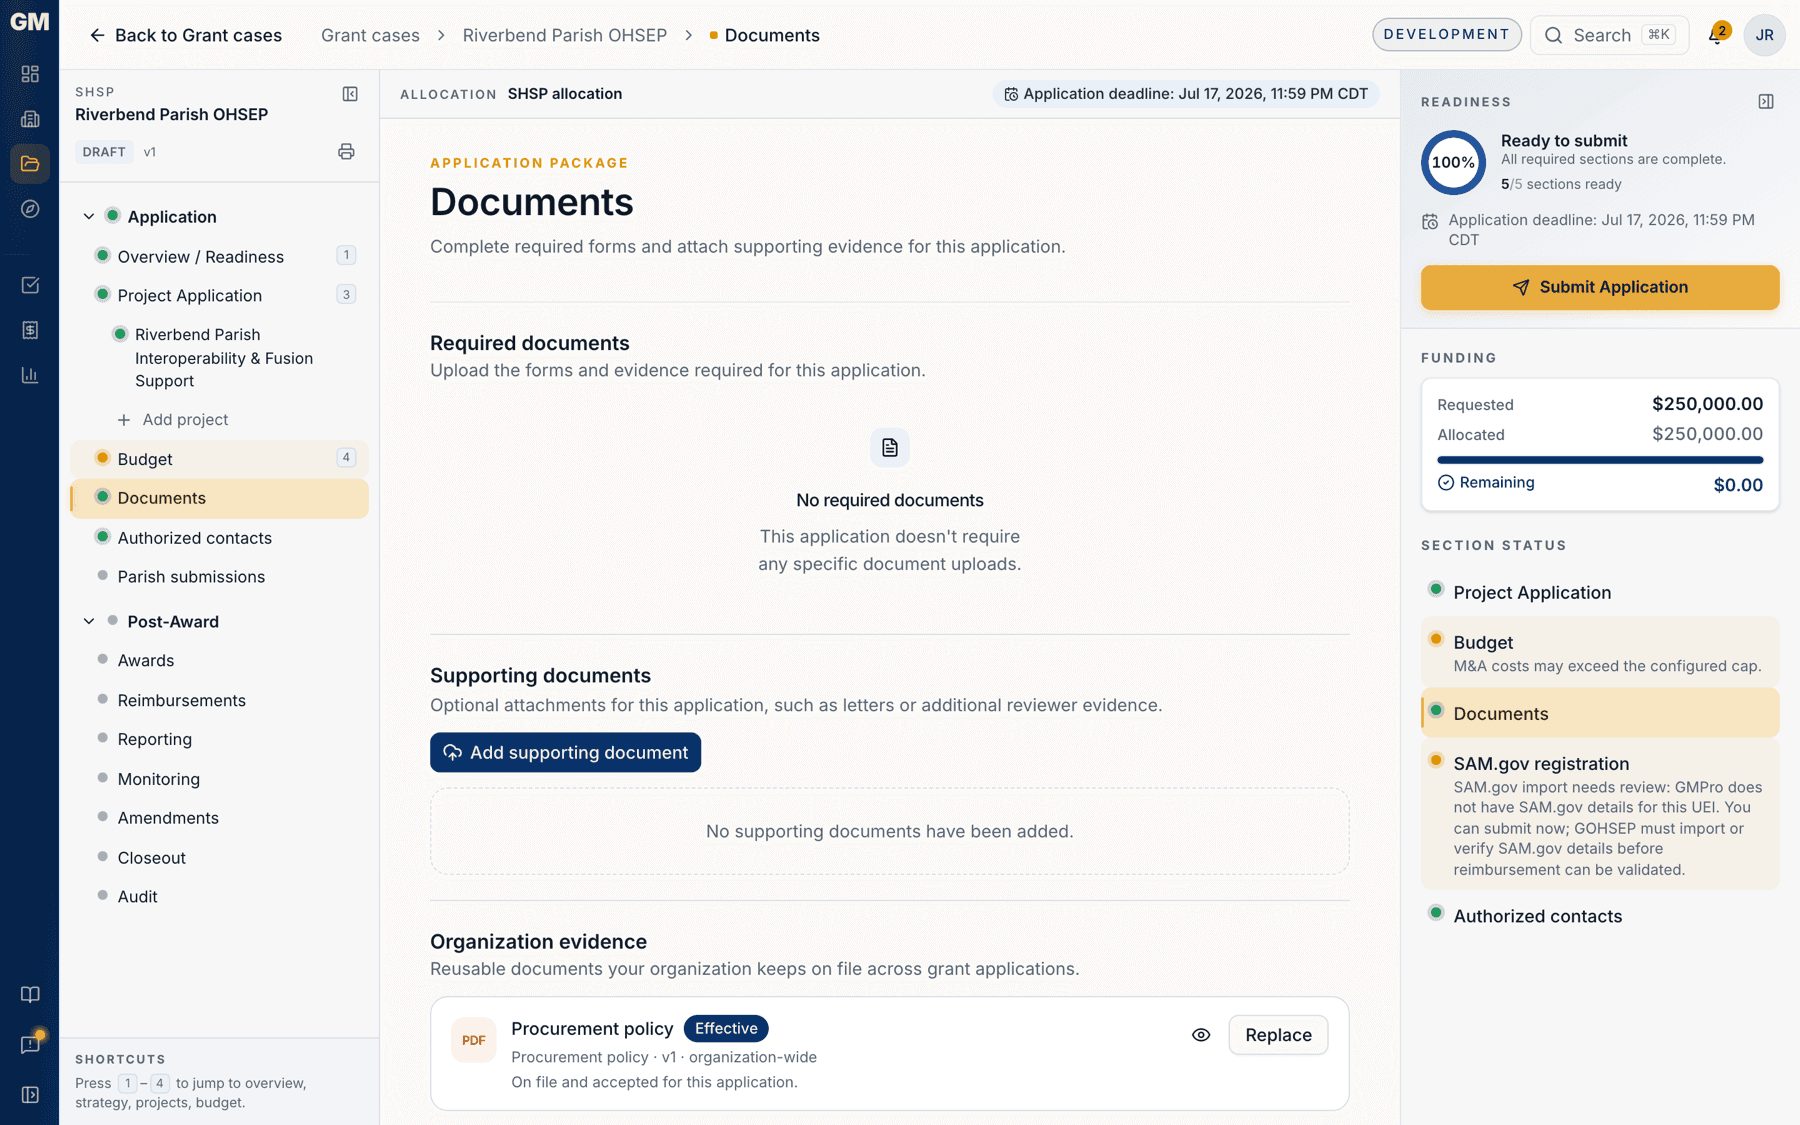Select Project Application in Section Status
1800x1125 pixels.
click(1600, 592)
